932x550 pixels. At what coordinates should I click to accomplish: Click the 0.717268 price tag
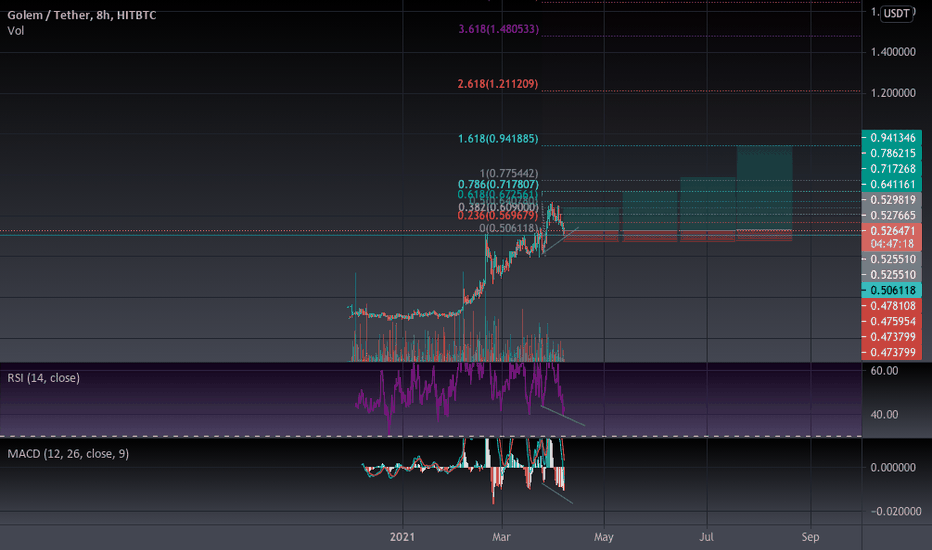click(x=892, y=169)
